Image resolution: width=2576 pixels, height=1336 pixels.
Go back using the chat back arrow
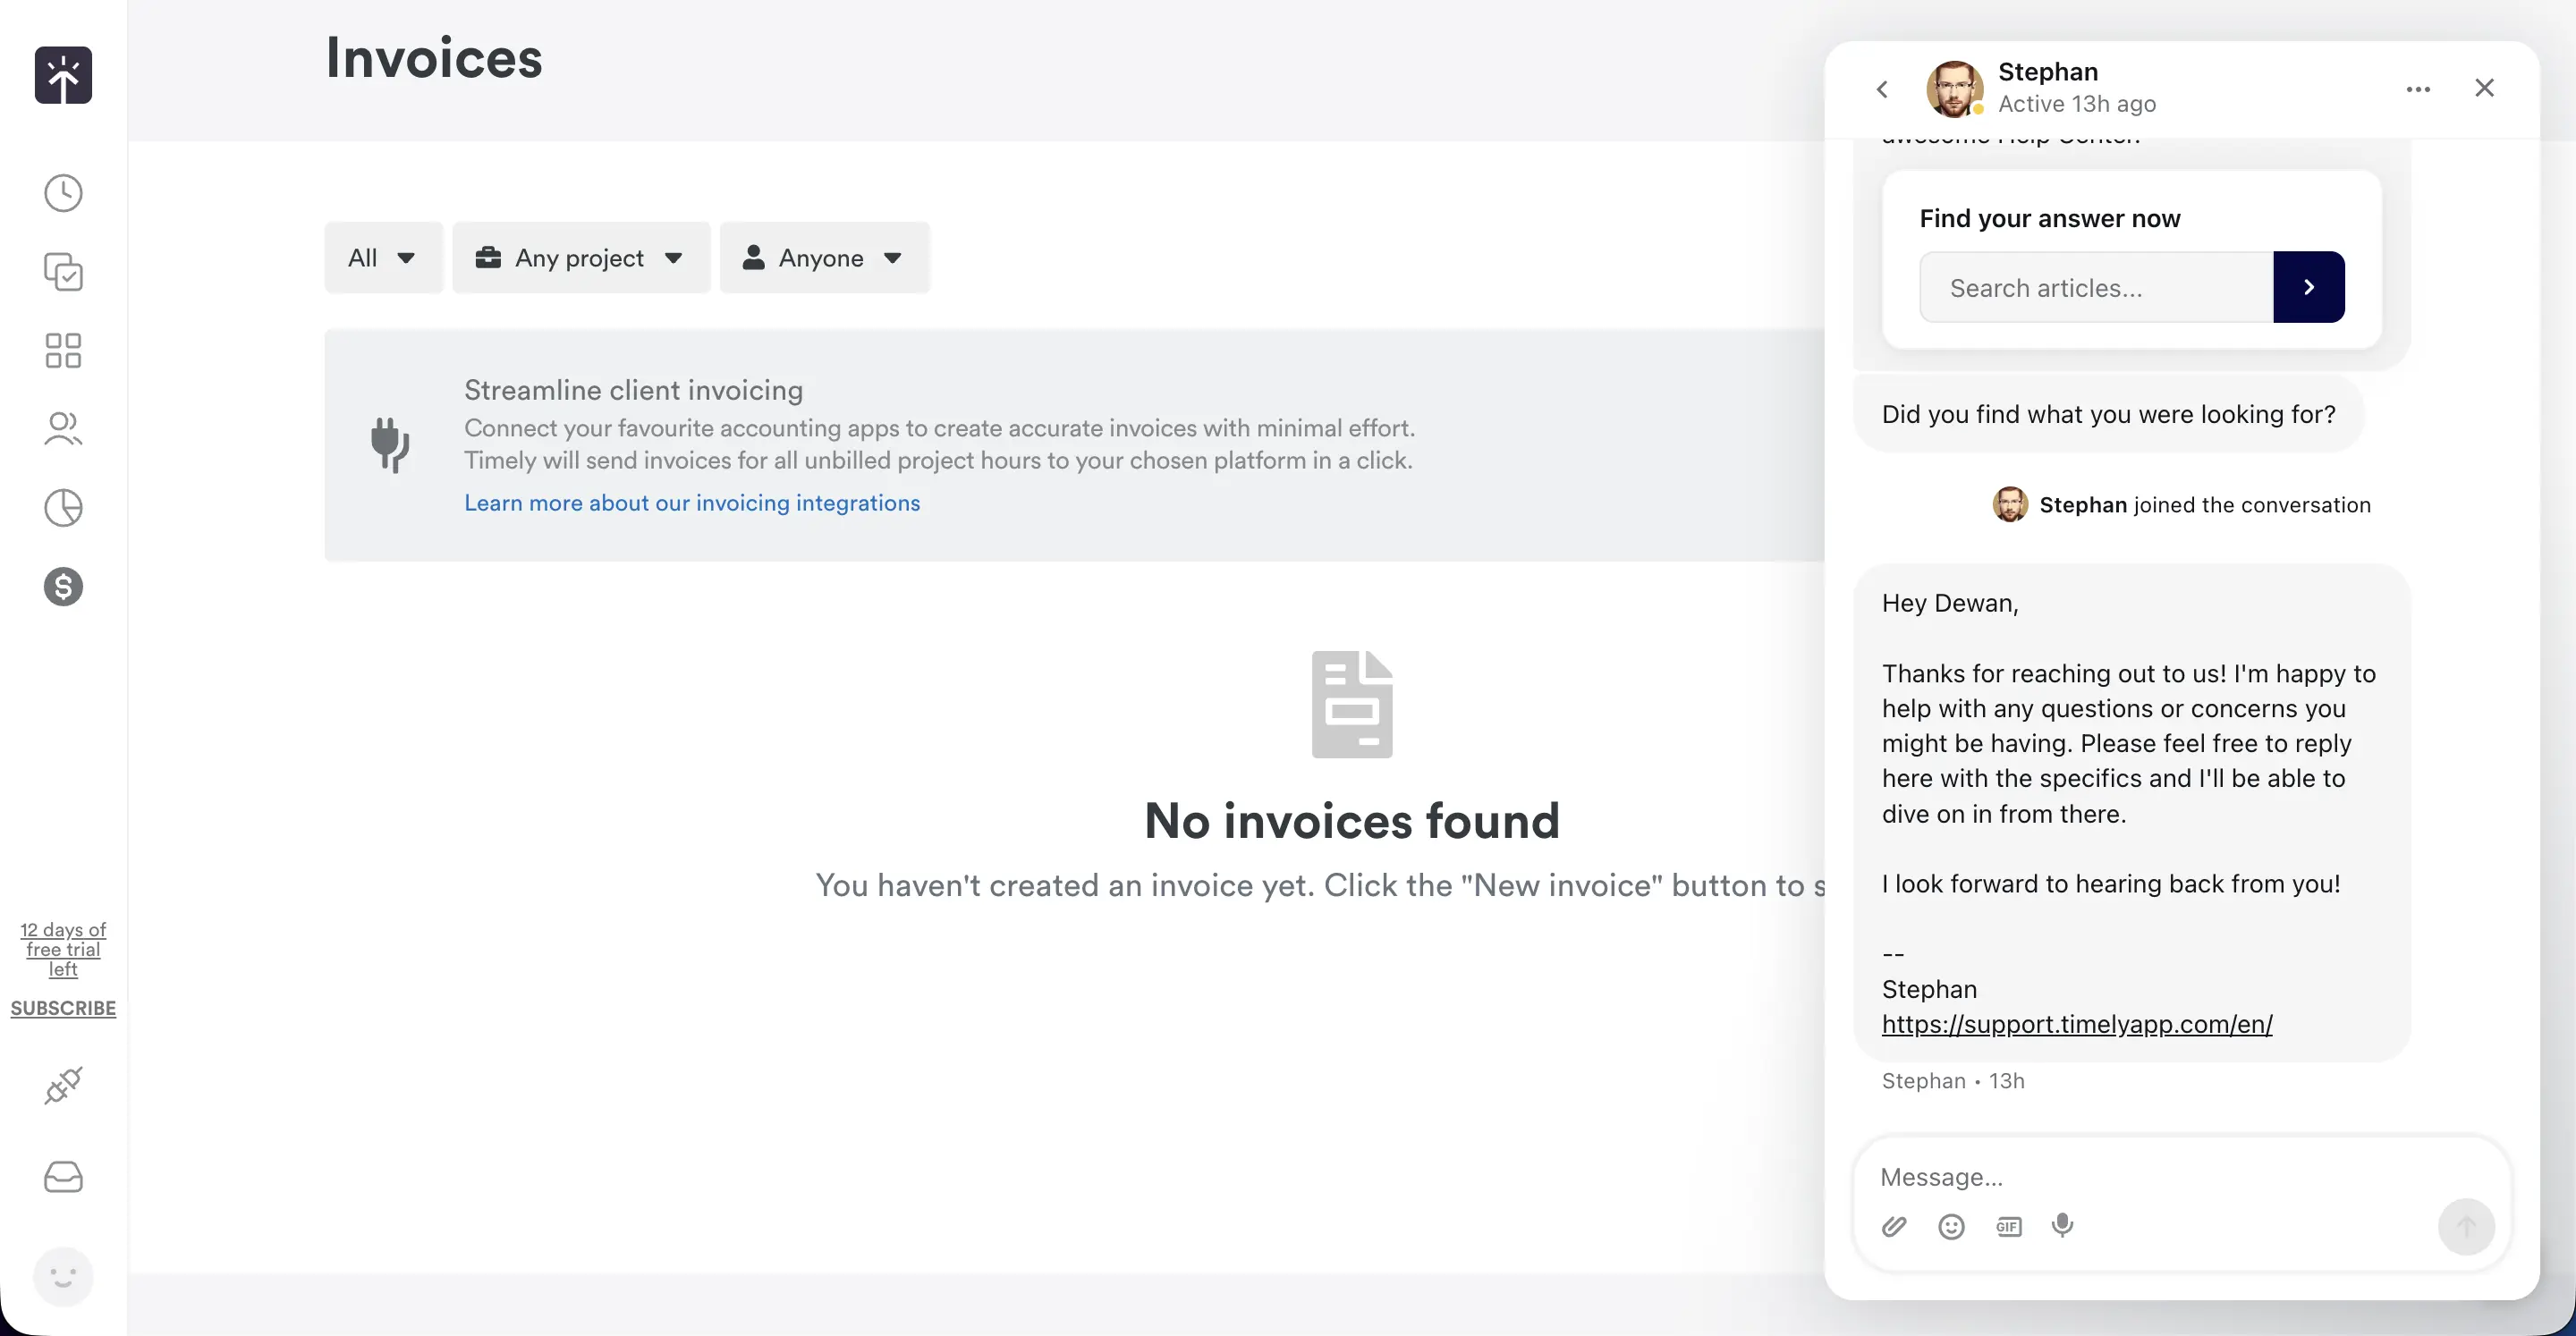point(1883,89)
